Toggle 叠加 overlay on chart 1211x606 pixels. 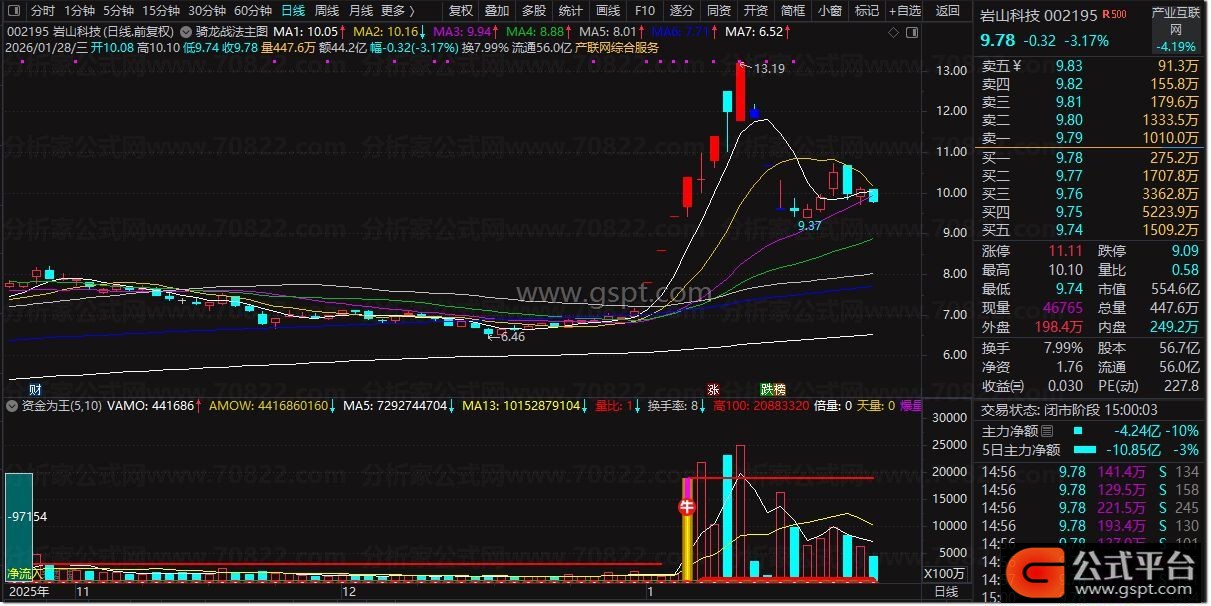coord(497,11)
